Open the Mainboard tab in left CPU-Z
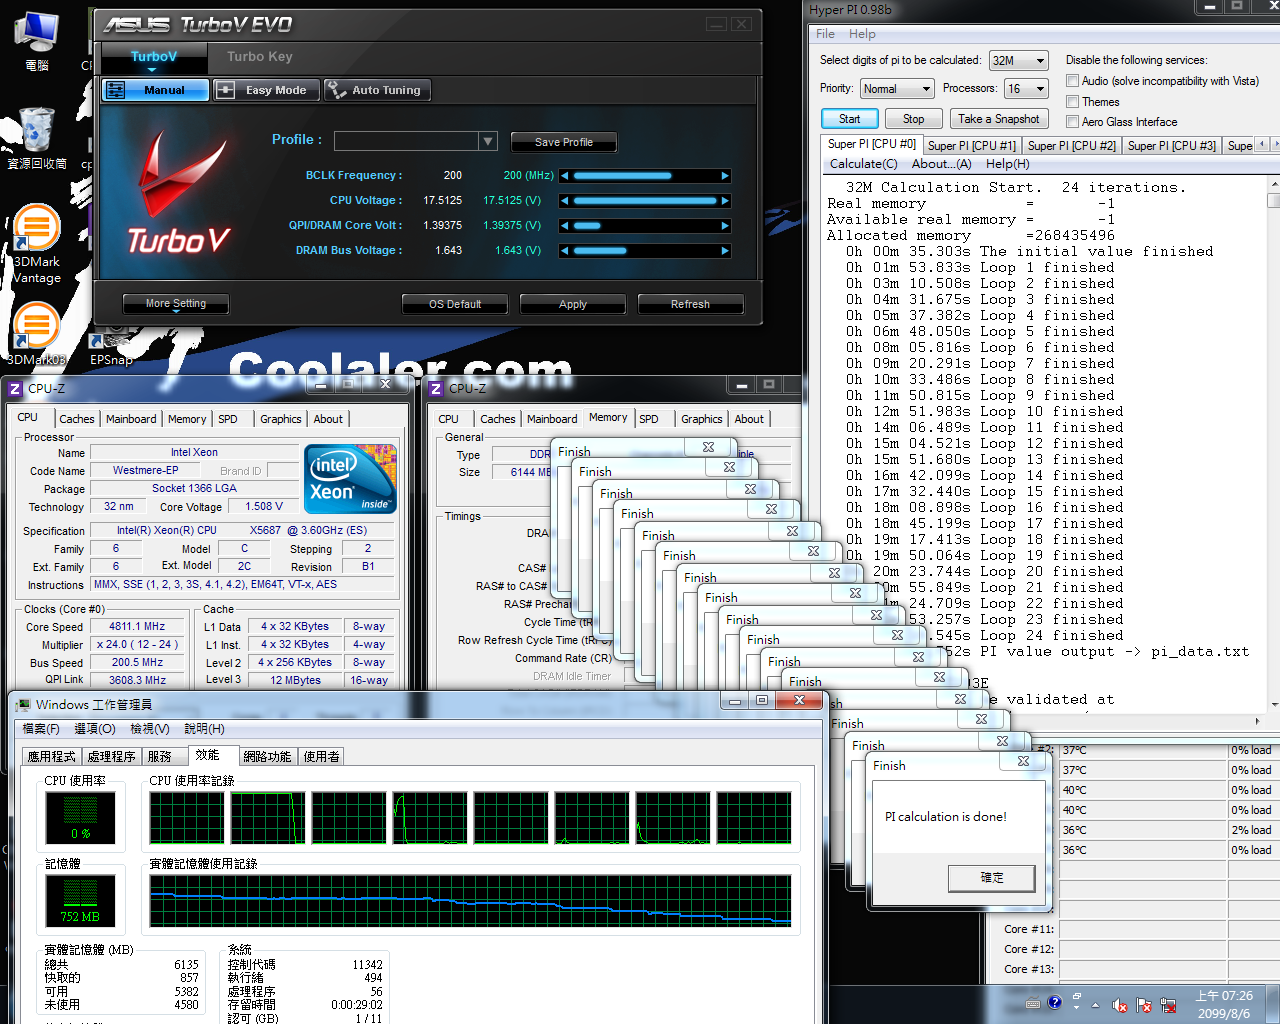The height and width of the screenshot is (1024, 1280). [131, 419]
